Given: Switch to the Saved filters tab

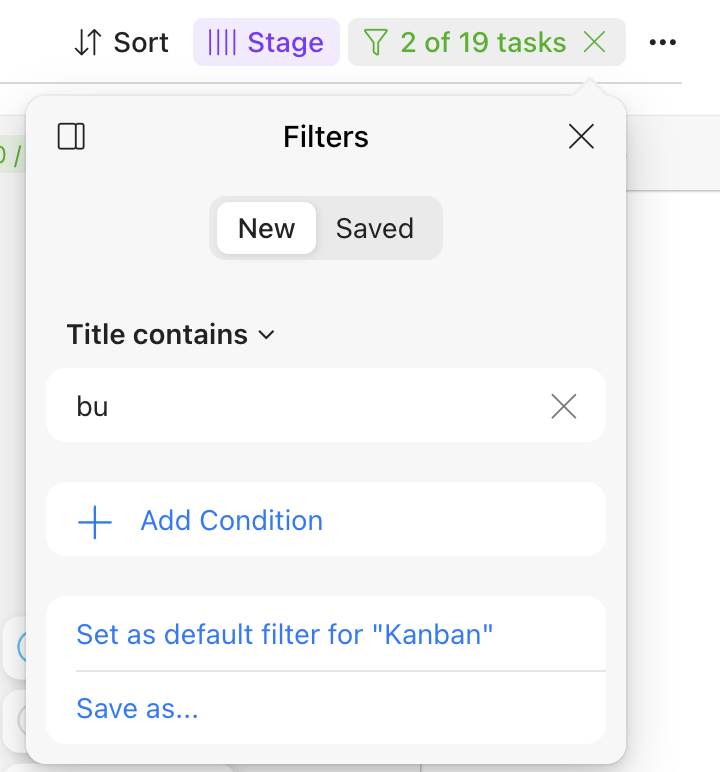Looking at the screenshot, I should (x=375, y=228).
